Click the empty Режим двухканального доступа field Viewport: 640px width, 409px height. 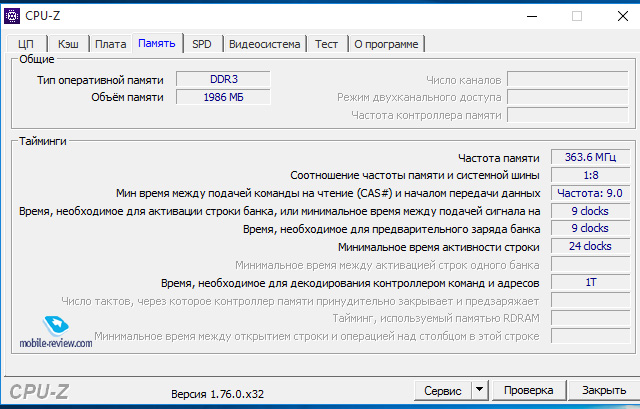tap(568, 97)
